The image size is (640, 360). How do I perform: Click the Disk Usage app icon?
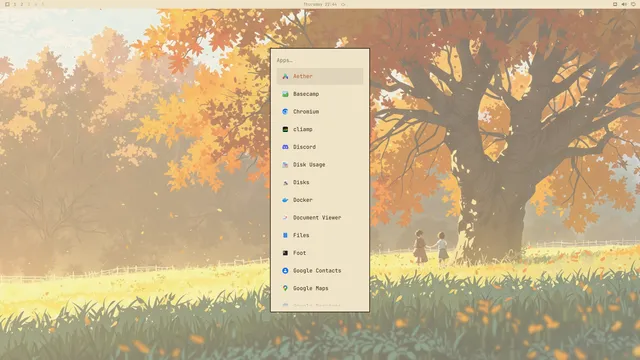click(x=285, y=164)
